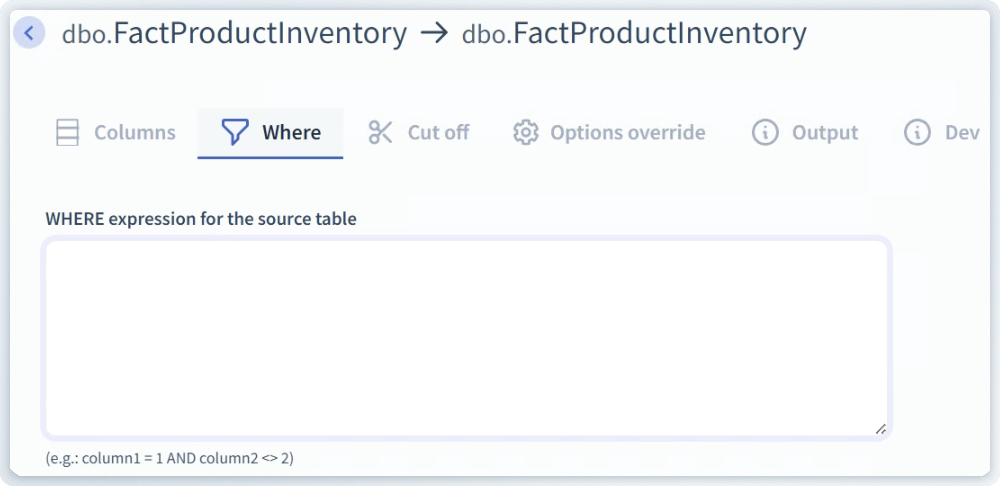
Task: Focus the WHERE expression text area
Action: (x=466, y=337)
